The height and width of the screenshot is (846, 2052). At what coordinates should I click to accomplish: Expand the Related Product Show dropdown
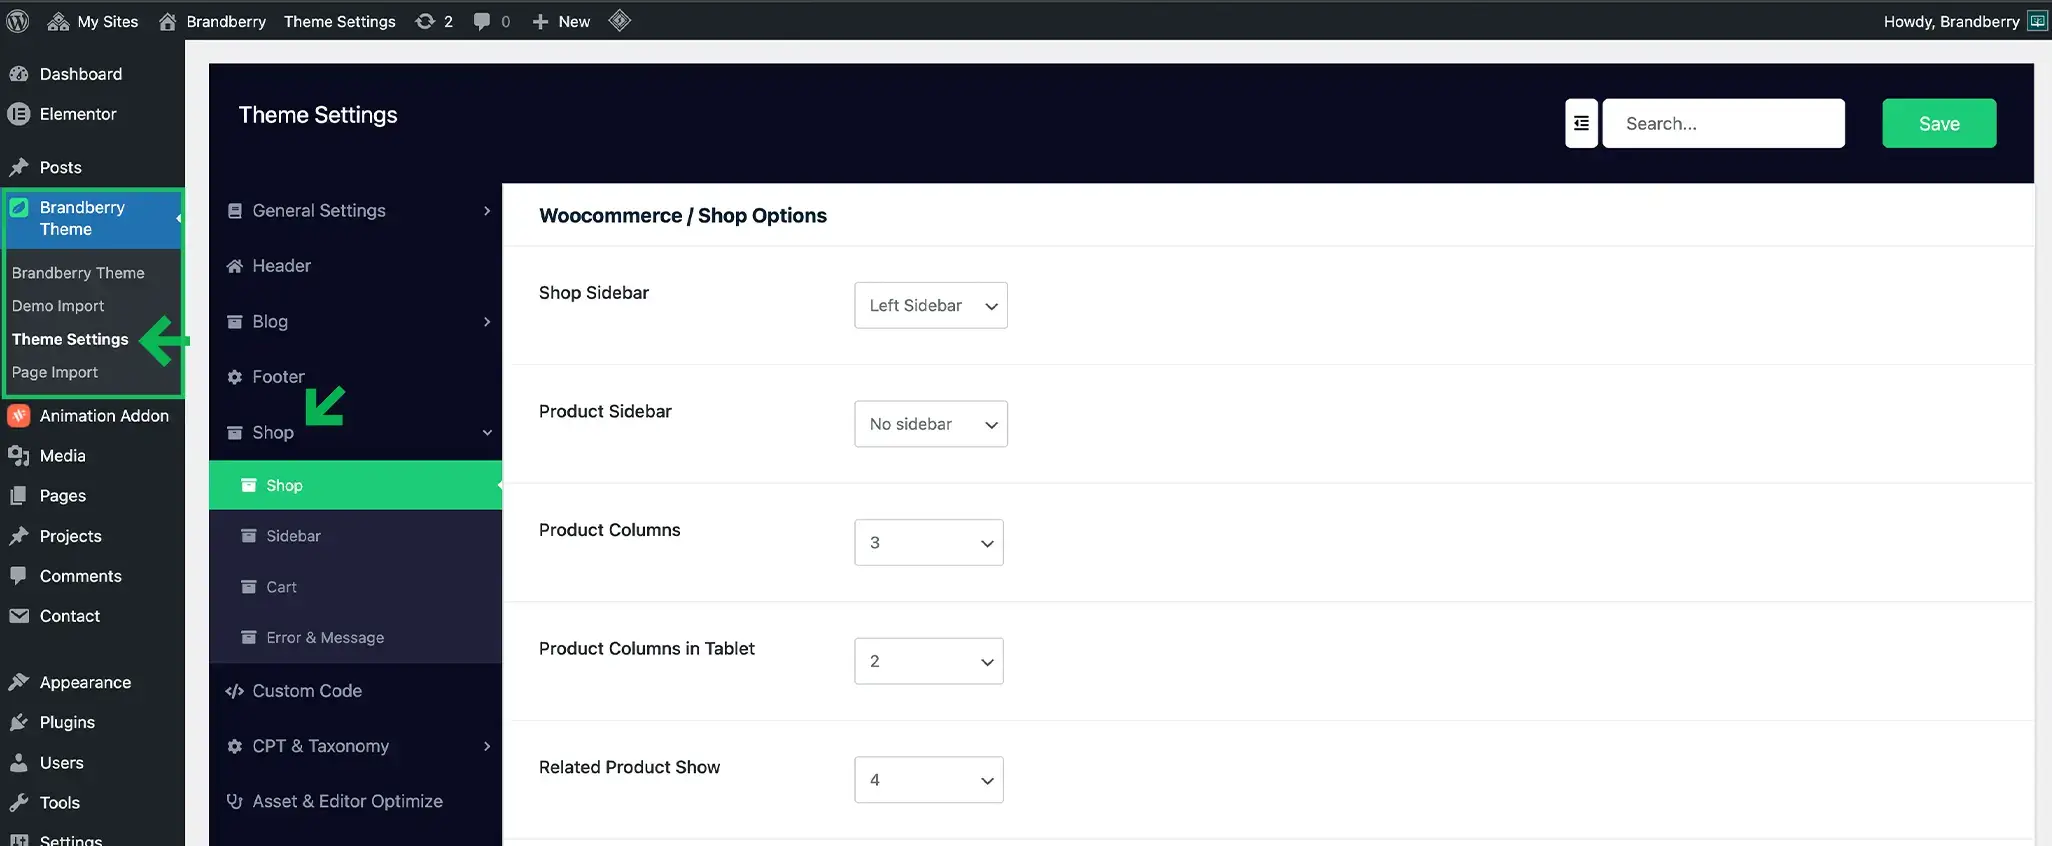[x=928, y=780]
